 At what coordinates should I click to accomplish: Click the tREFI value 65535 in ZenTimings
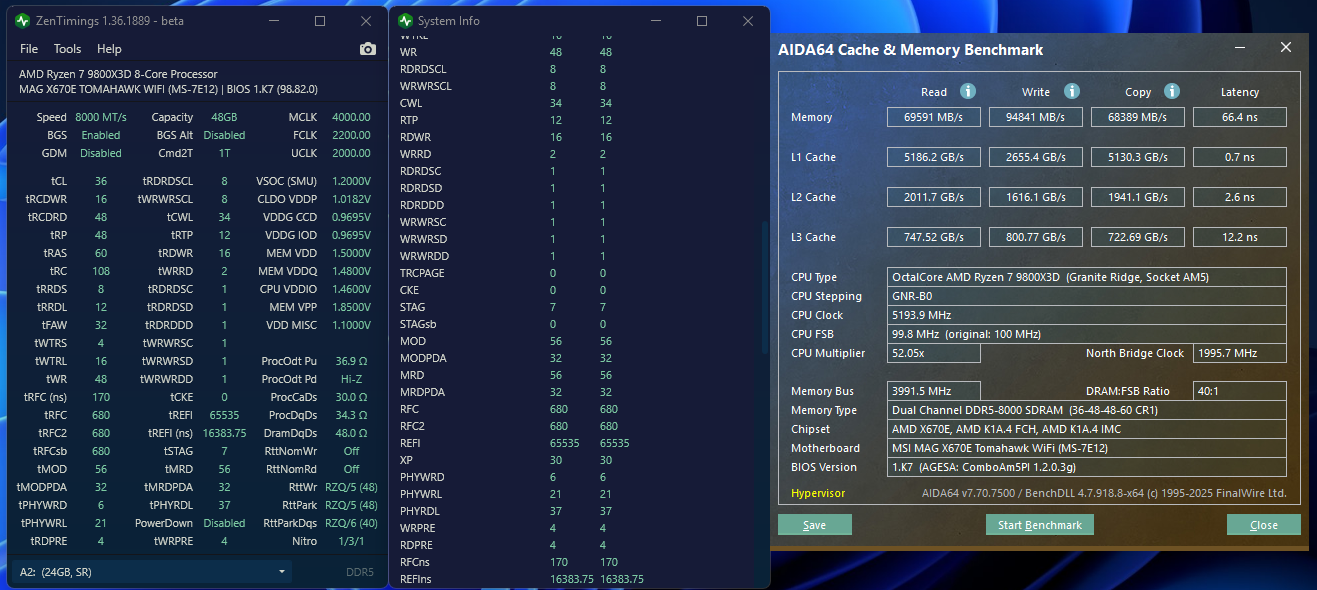[224, 415]
